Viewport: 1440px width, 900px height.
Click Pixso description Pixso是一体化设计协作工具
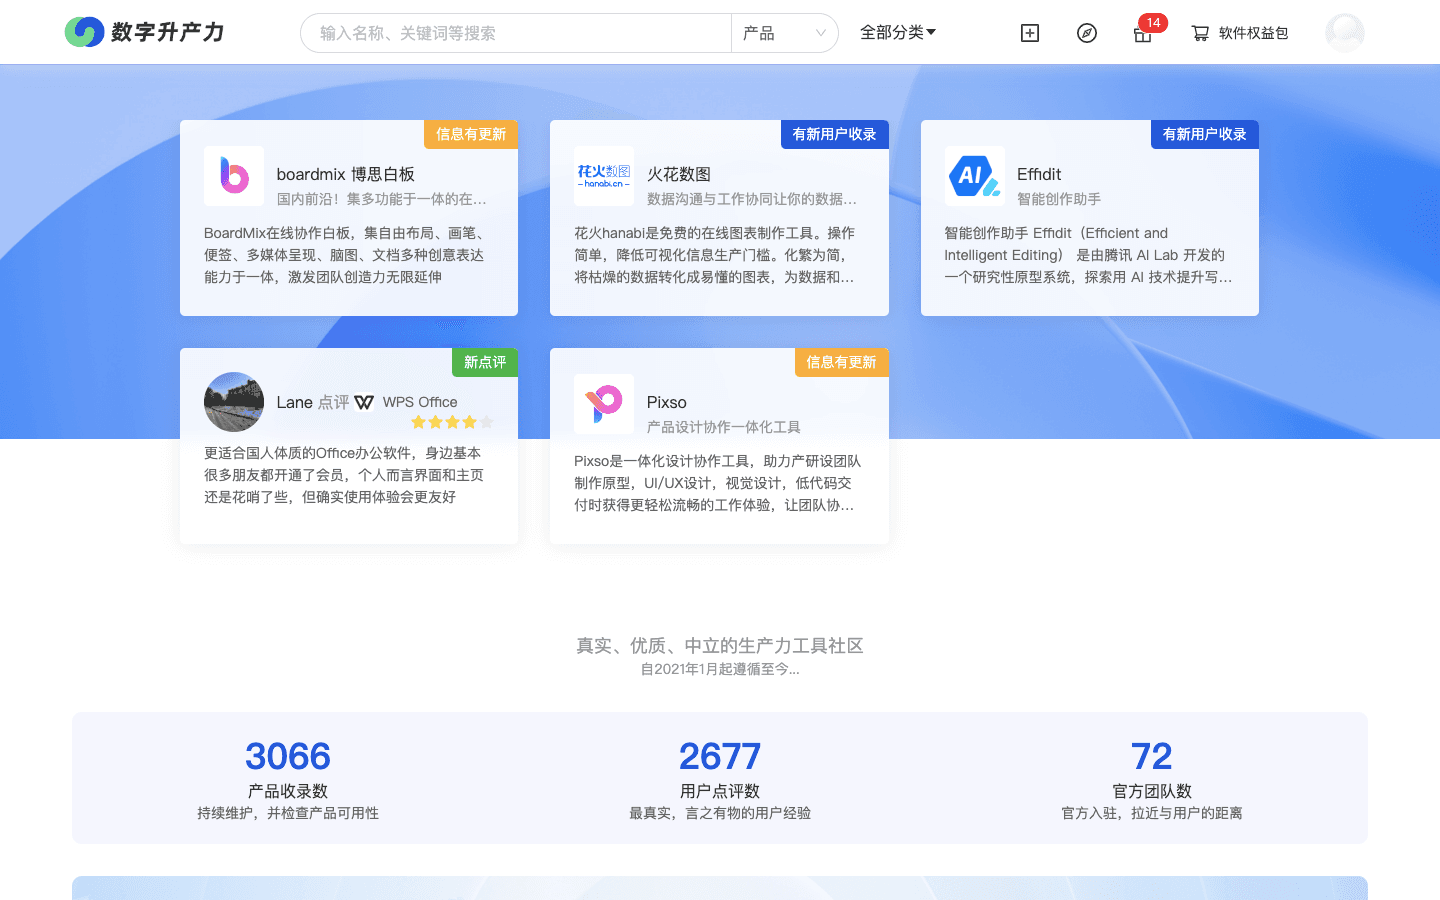click(x=717, y=483)
